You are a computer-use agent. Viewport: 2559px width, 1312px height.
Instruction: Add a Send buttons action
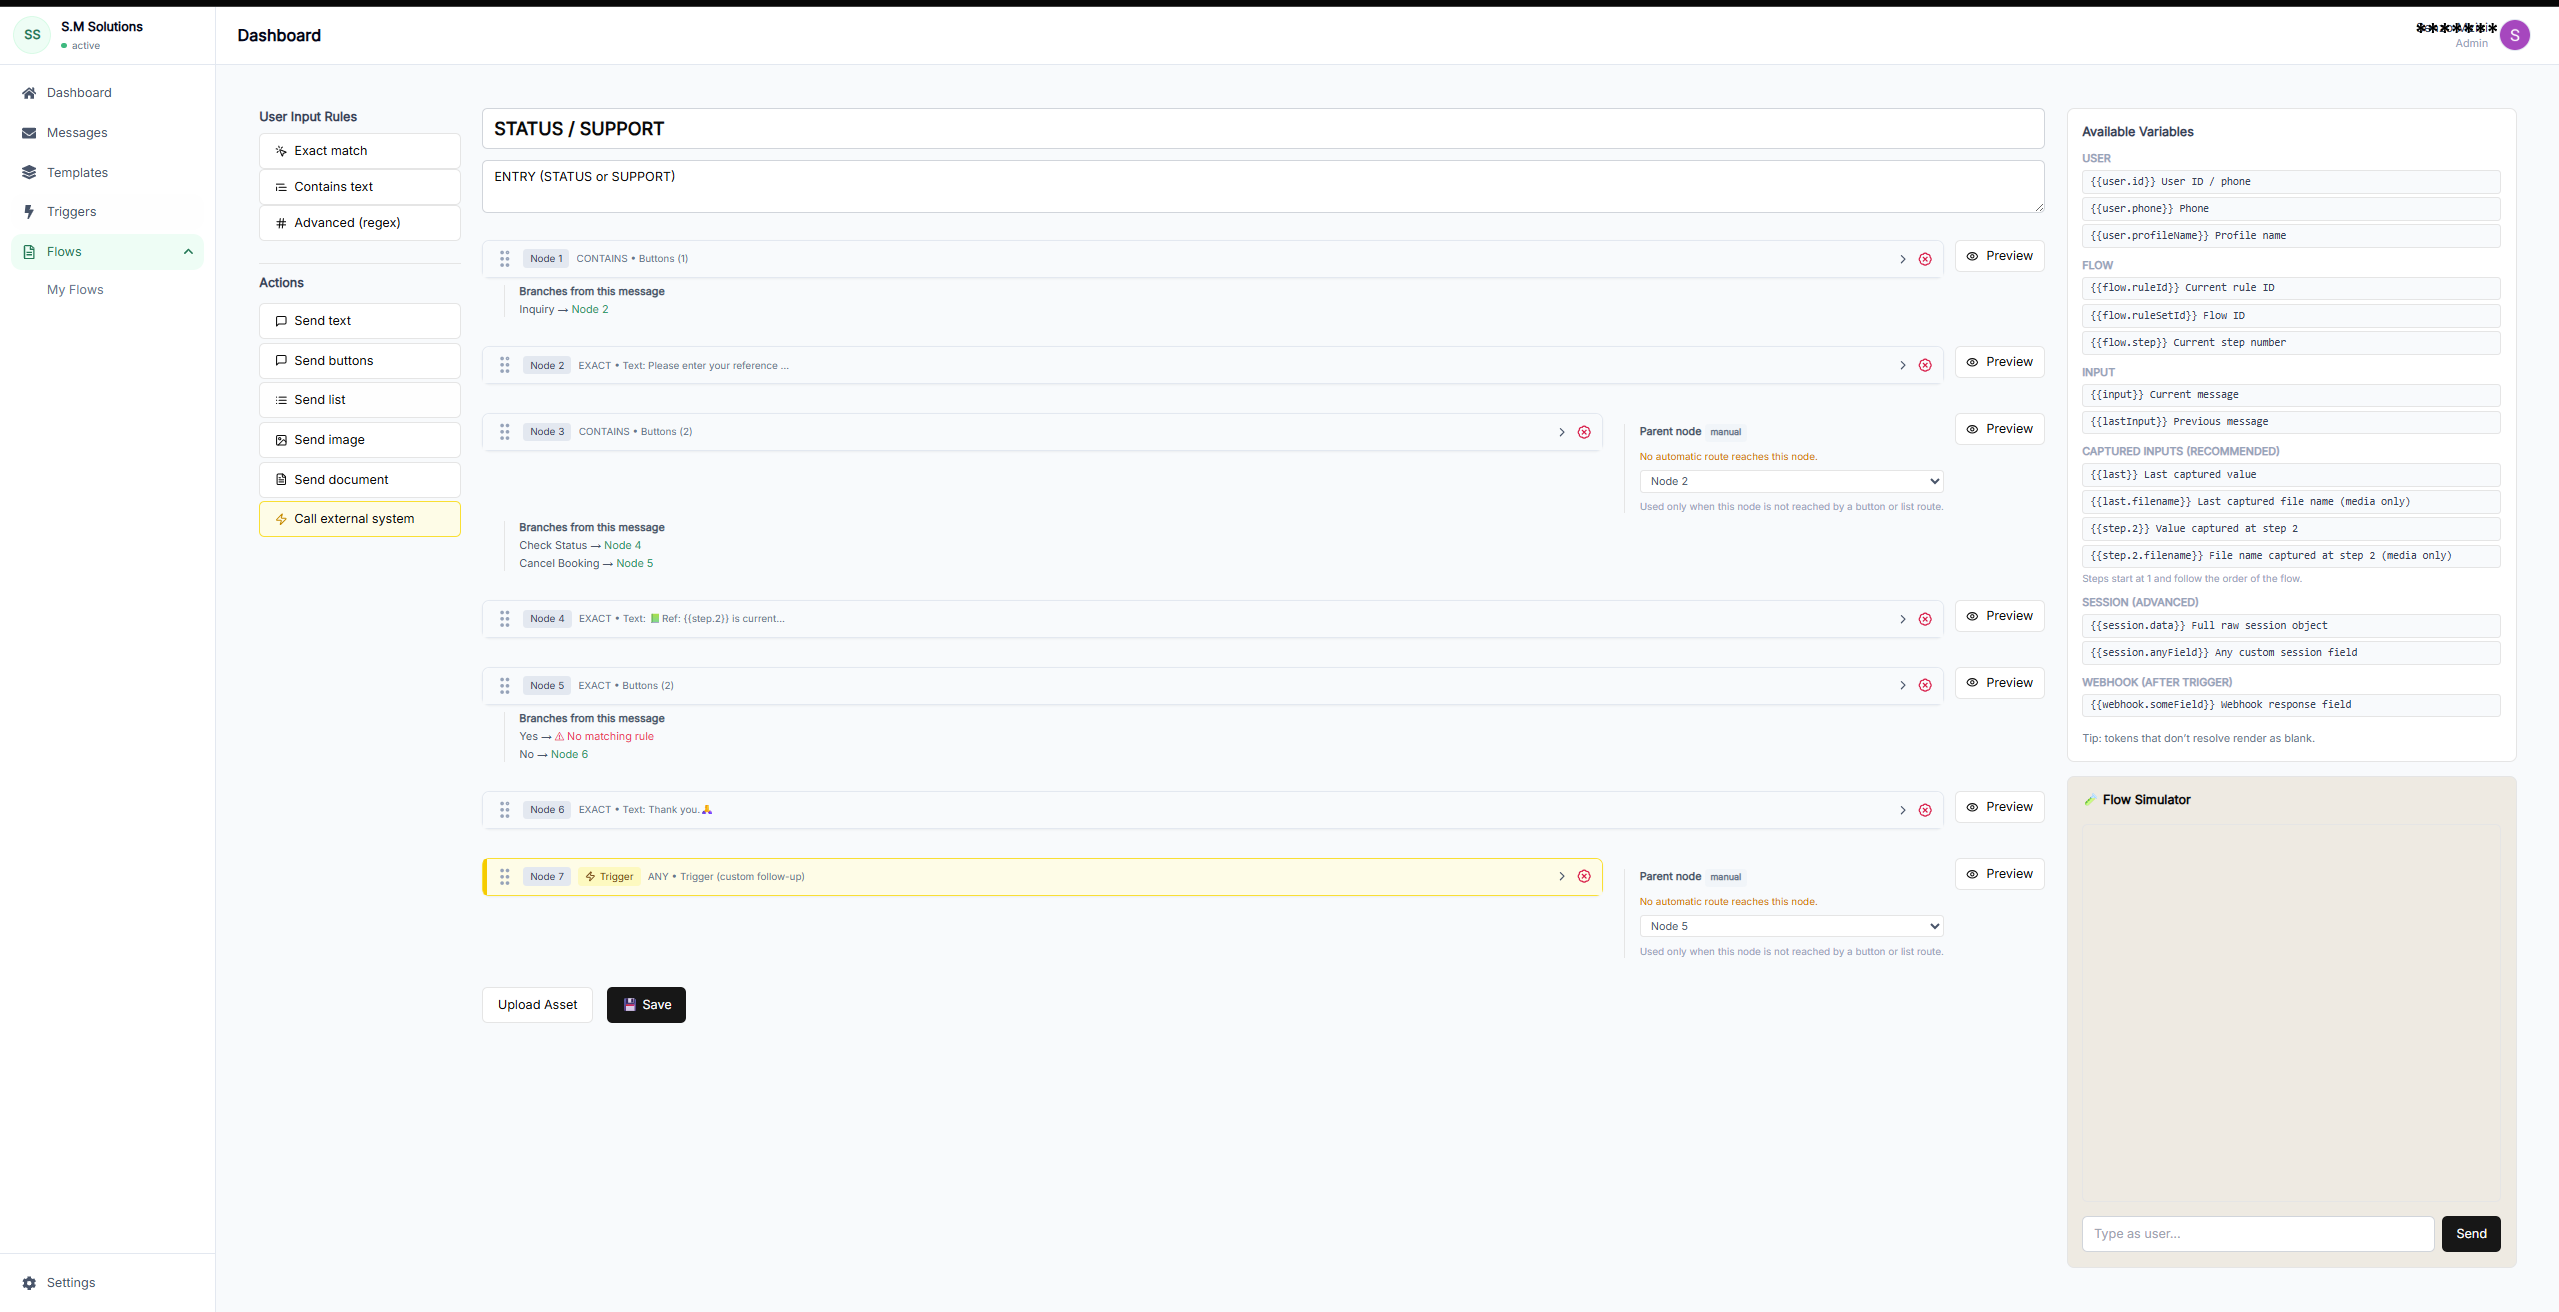click(x=360, y=361)
